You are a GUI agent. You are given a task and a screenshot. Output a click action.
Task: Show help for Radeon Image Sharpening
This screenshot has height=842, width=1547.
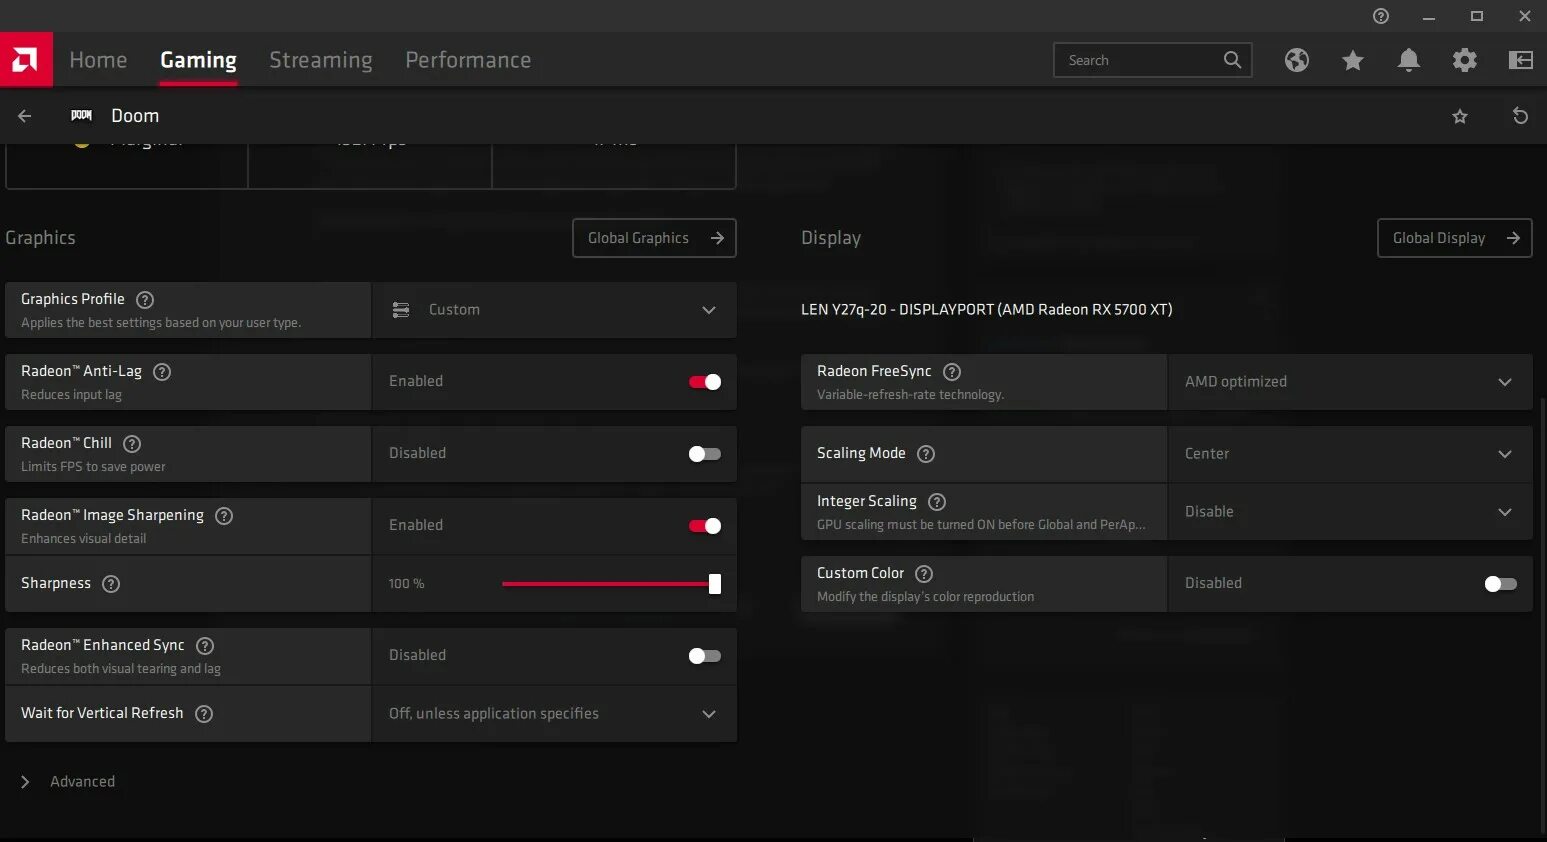tap(224, 516)
